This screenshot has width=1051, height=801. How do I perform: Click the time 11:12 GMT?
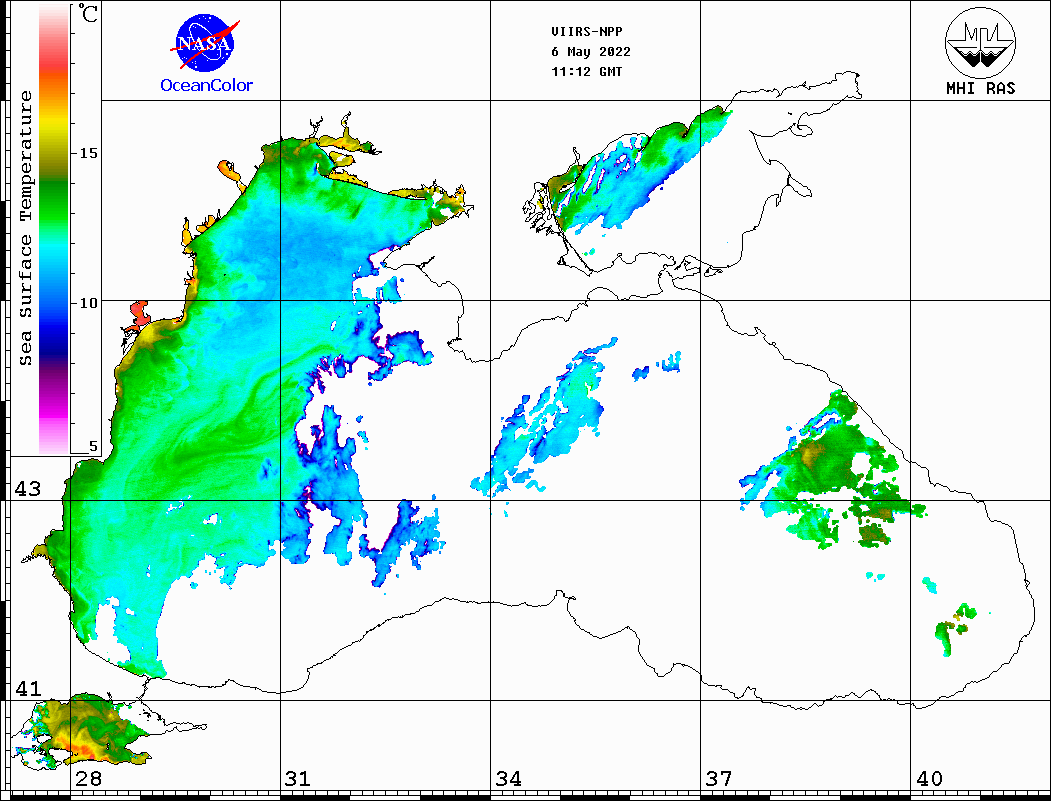(x=586, y=72)
